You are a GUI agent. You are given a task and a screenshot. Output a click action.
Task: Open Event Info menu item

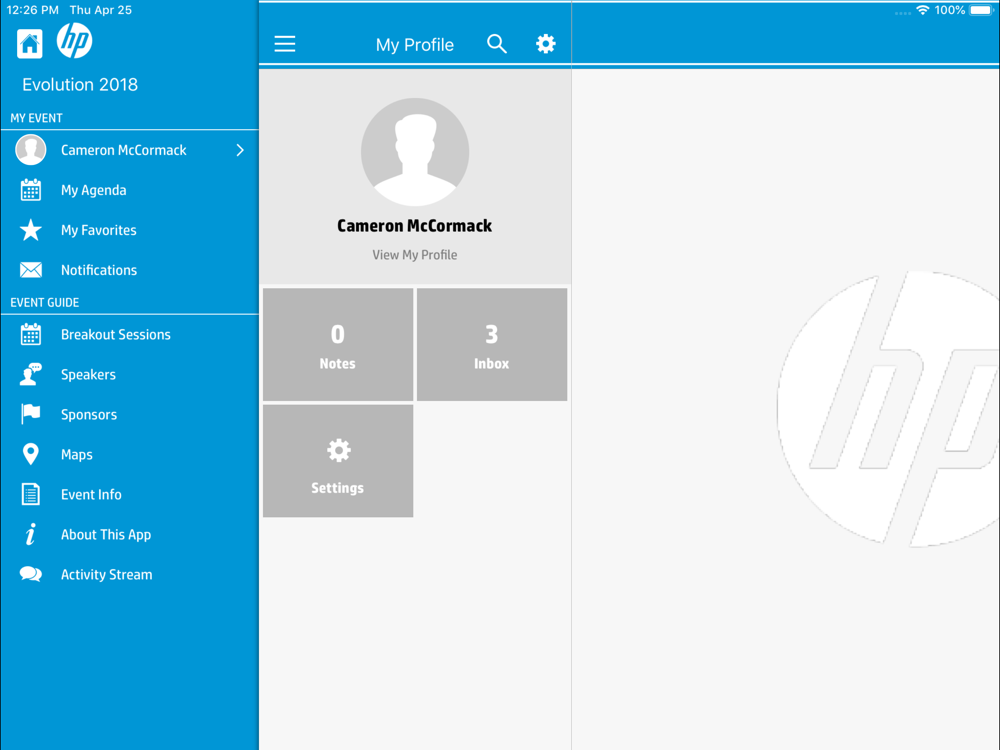click(129, 494)
